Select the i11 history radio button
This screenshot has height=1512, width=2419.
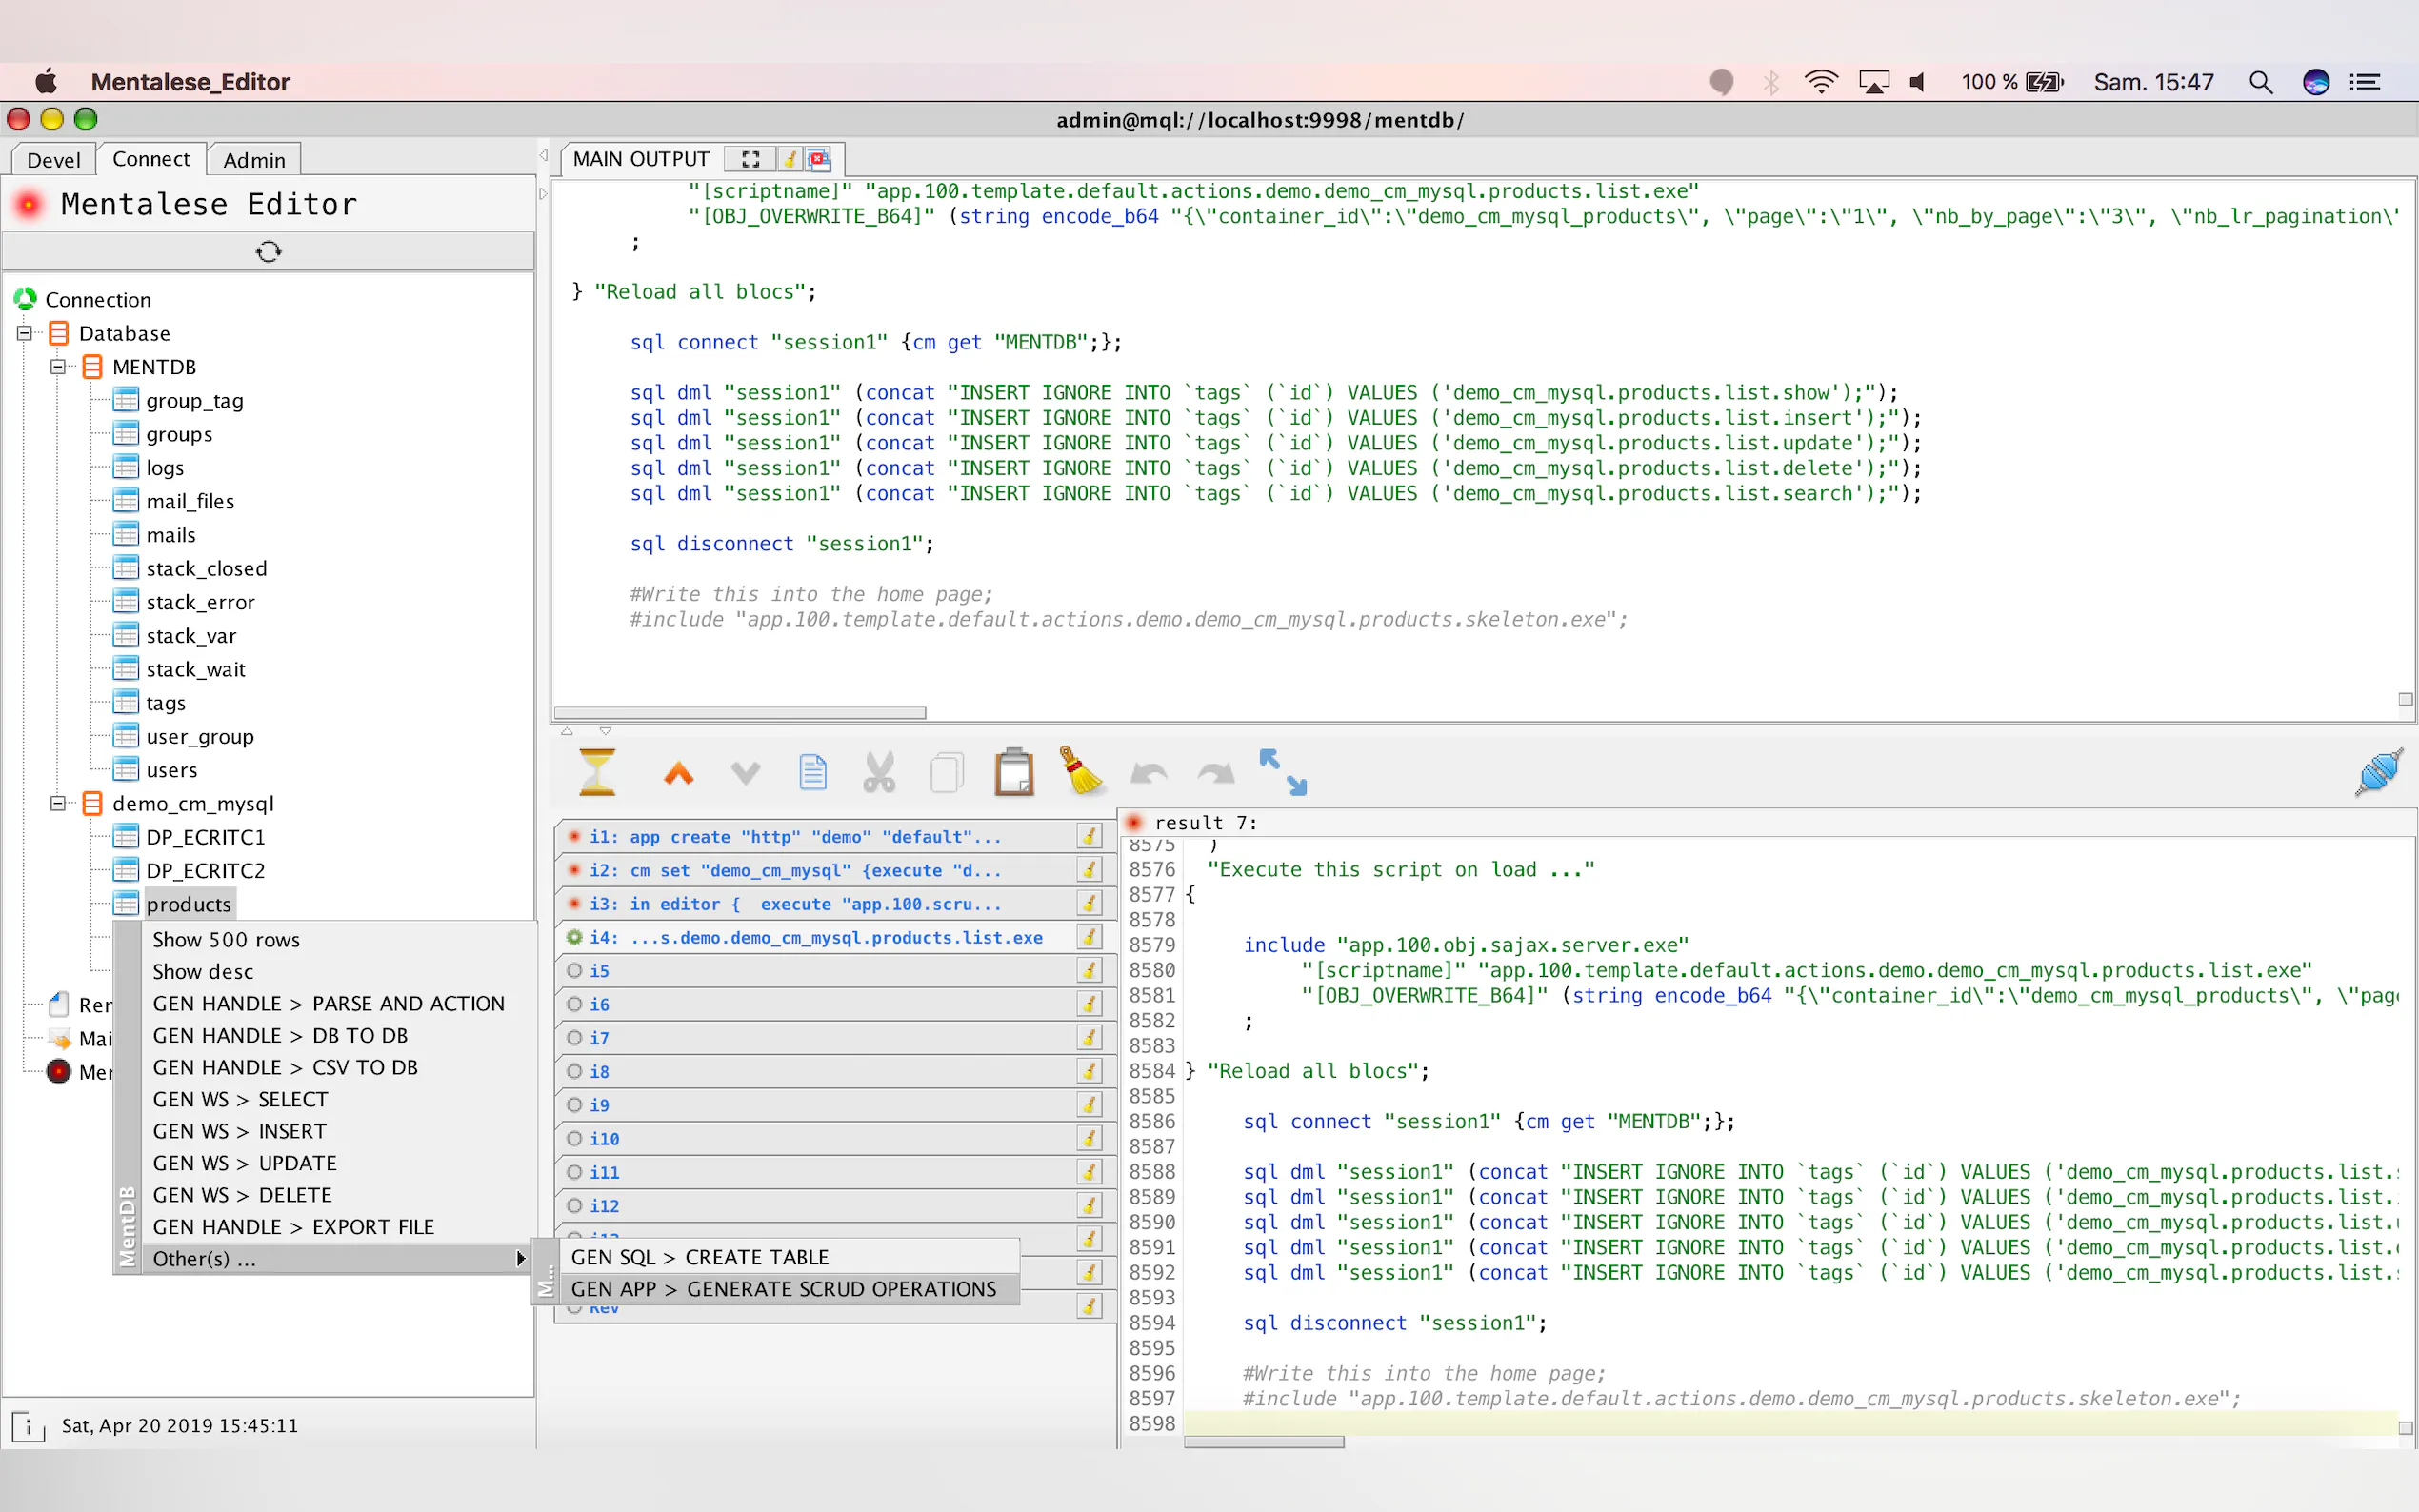(575, 1172)
